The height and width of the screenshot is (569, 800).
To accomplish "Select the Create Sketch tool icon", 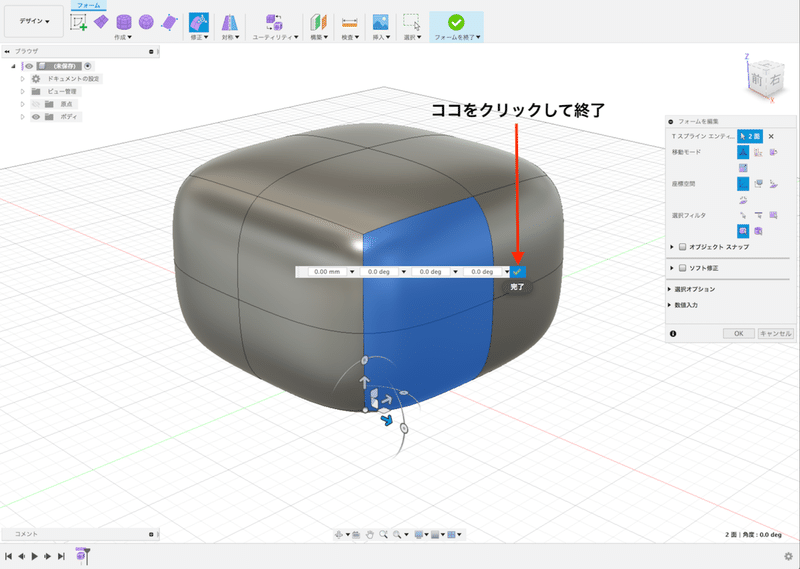I will click(x=78, y=22).
